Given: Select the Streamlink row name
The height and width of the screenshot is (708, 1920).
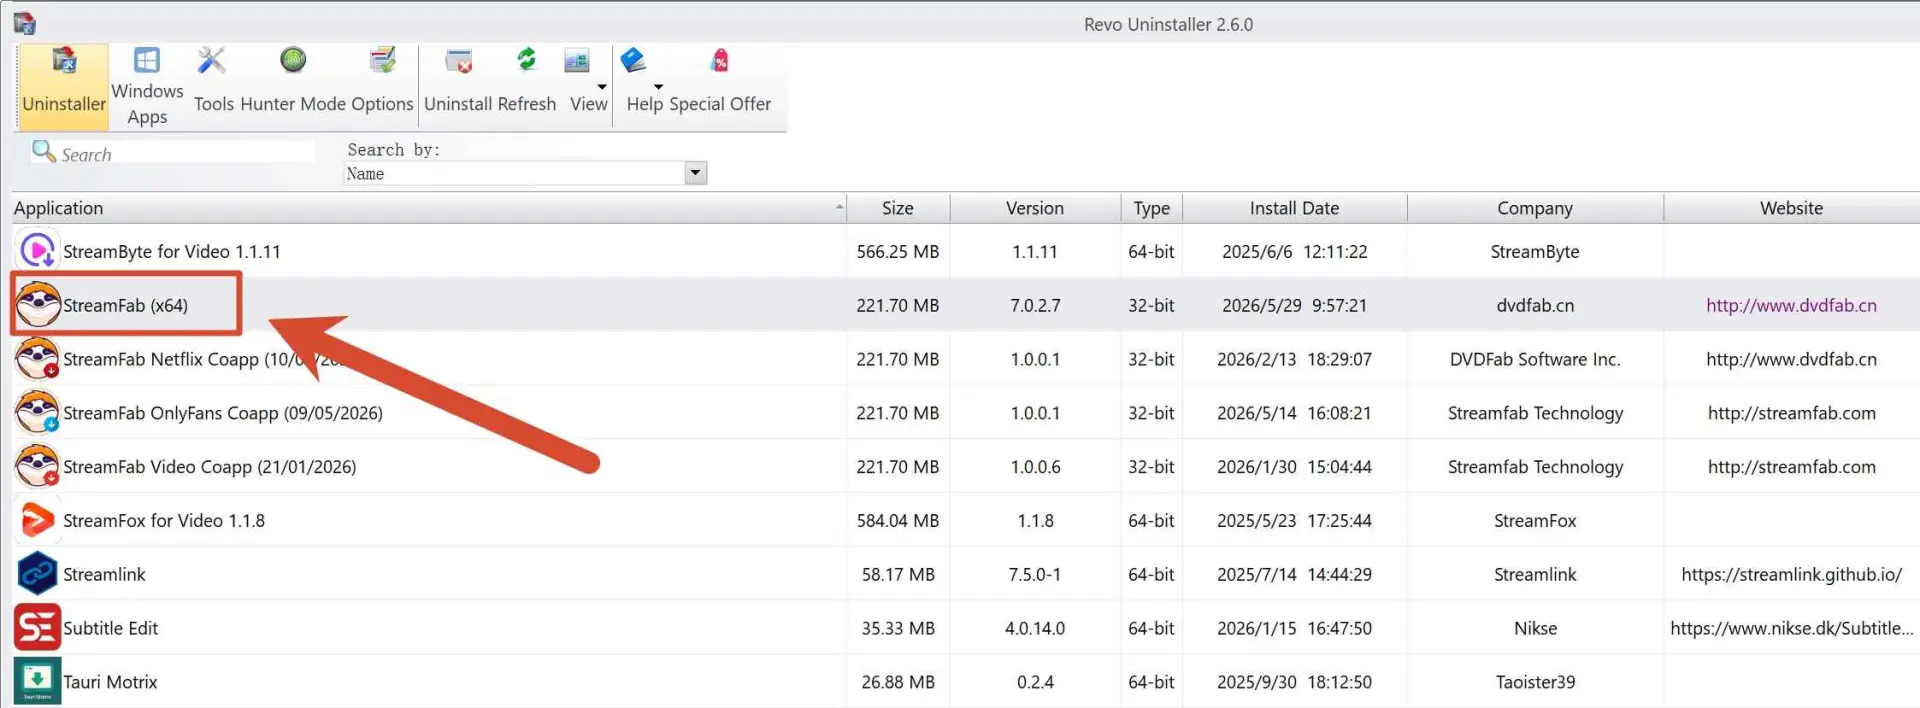Looking at the screenshot, I should coord(104,574).
